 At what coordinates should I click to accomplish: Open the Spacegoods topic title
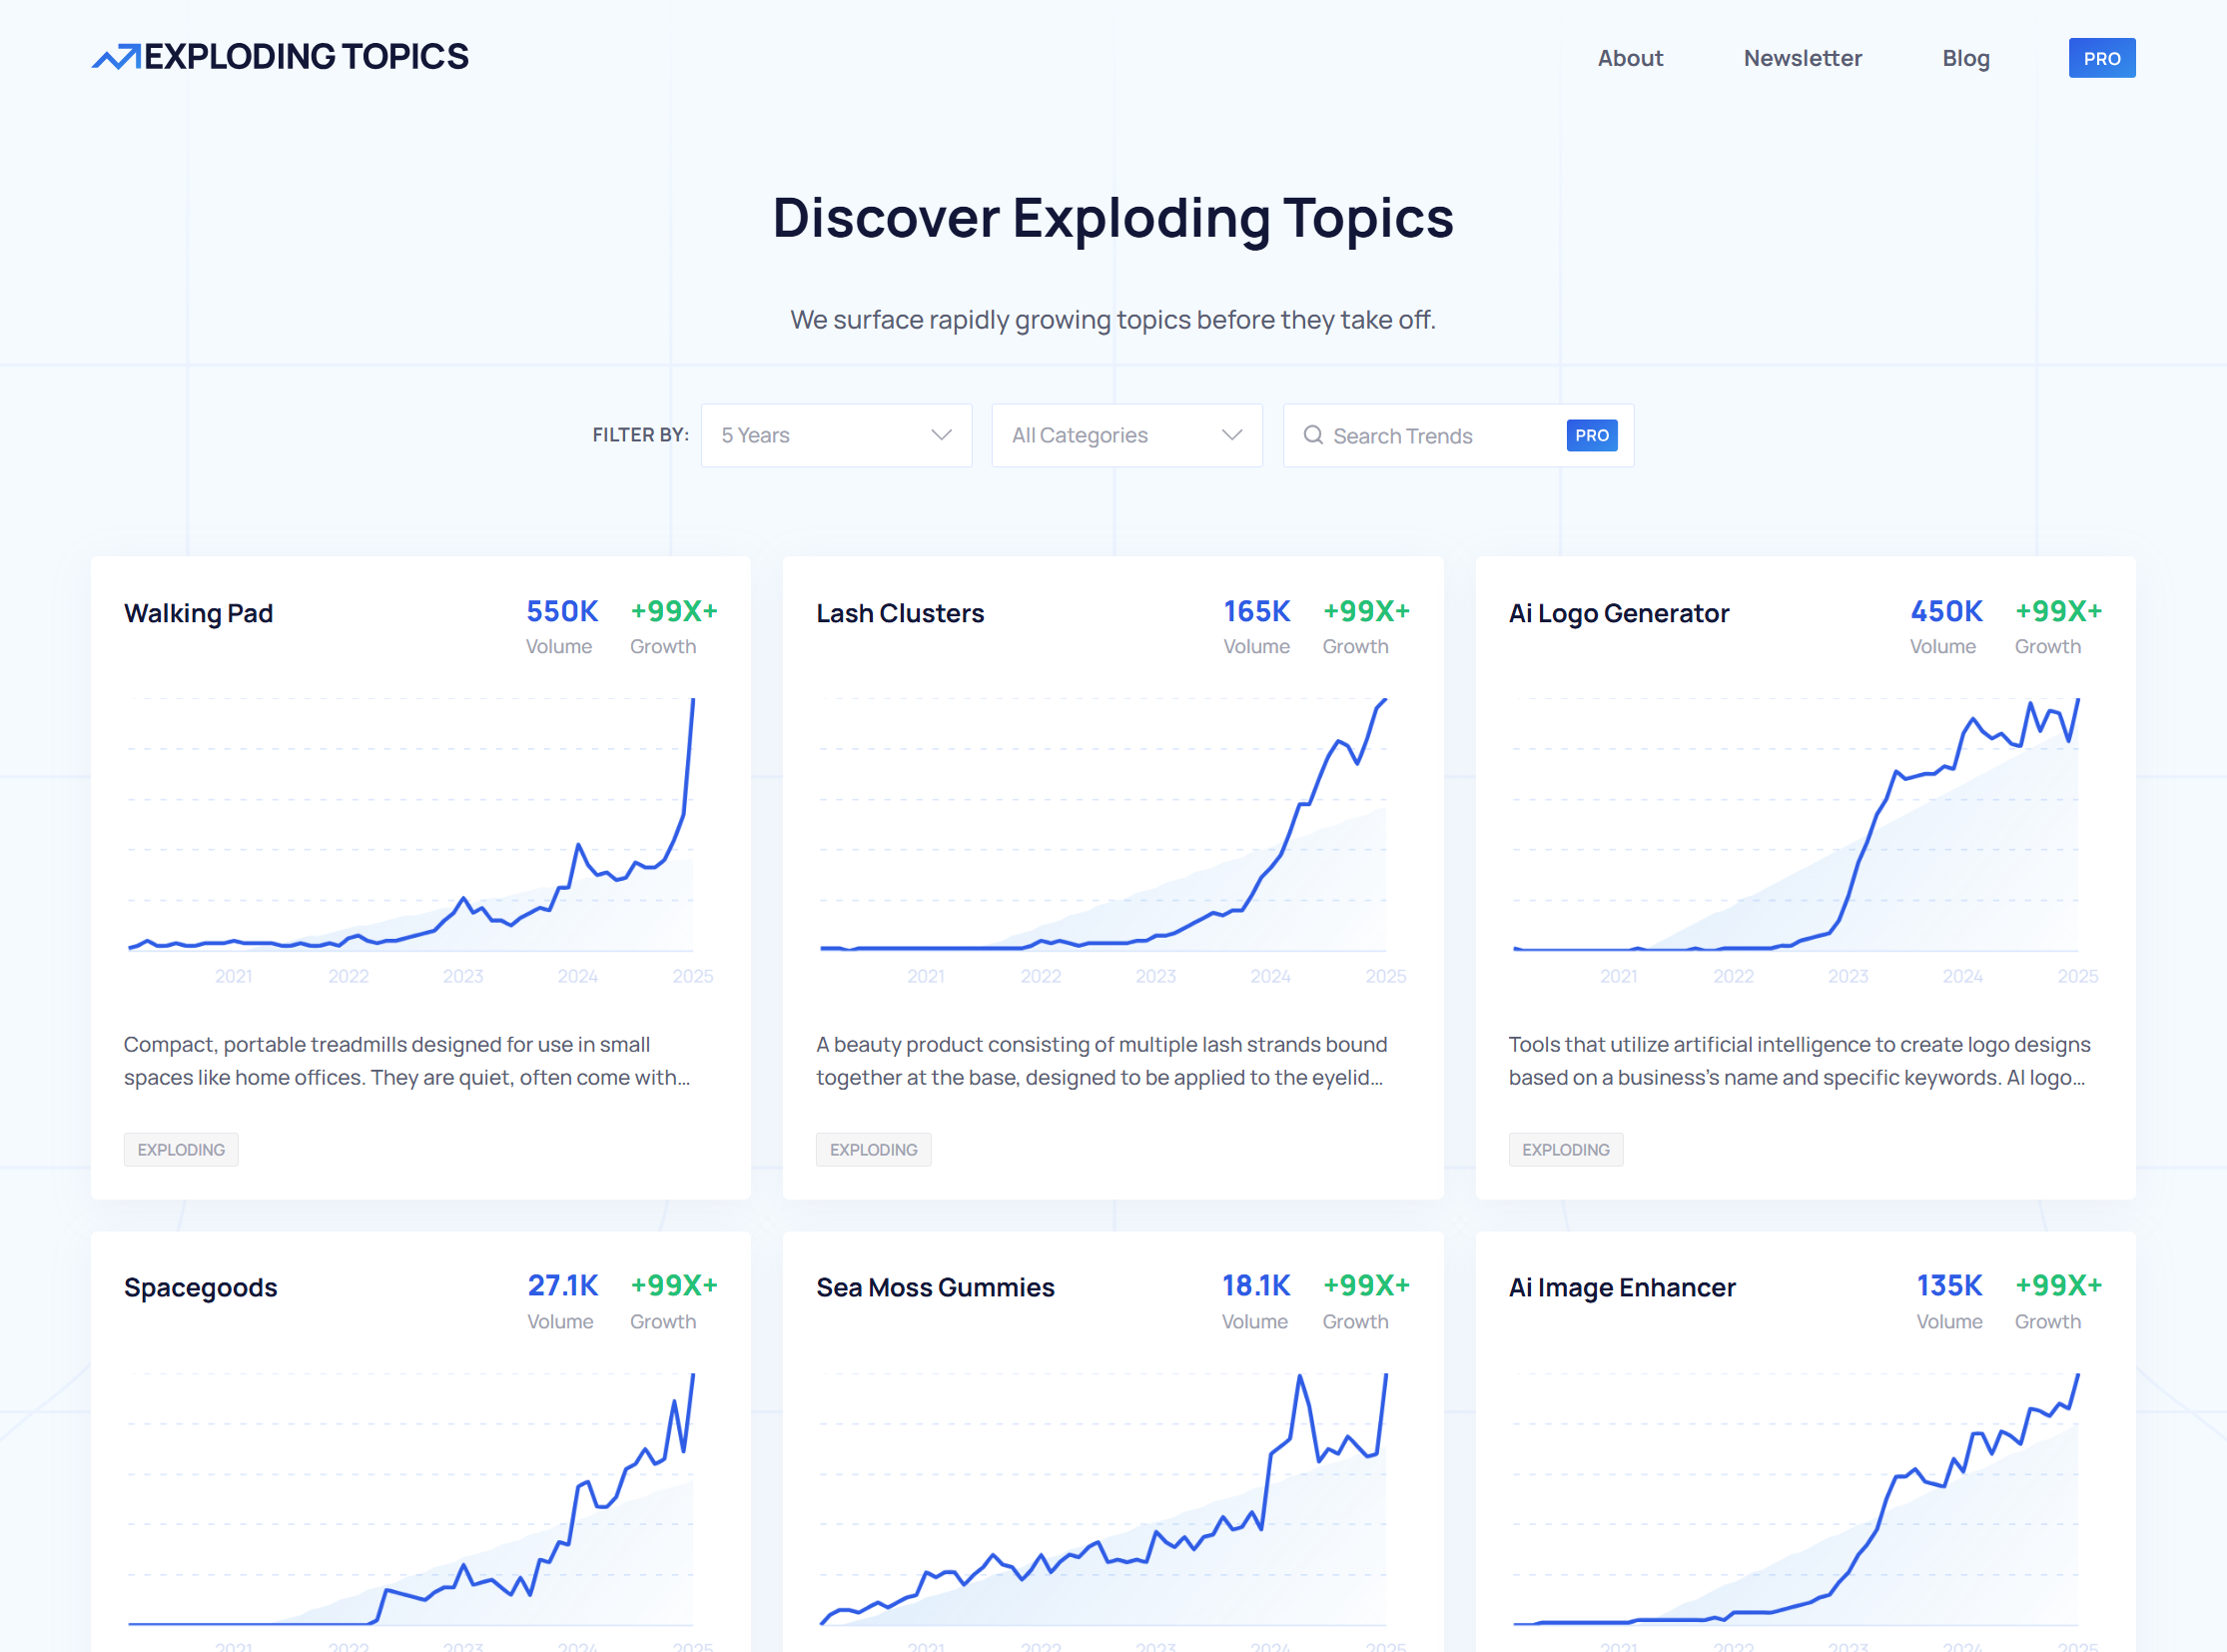coord(200,1287)
